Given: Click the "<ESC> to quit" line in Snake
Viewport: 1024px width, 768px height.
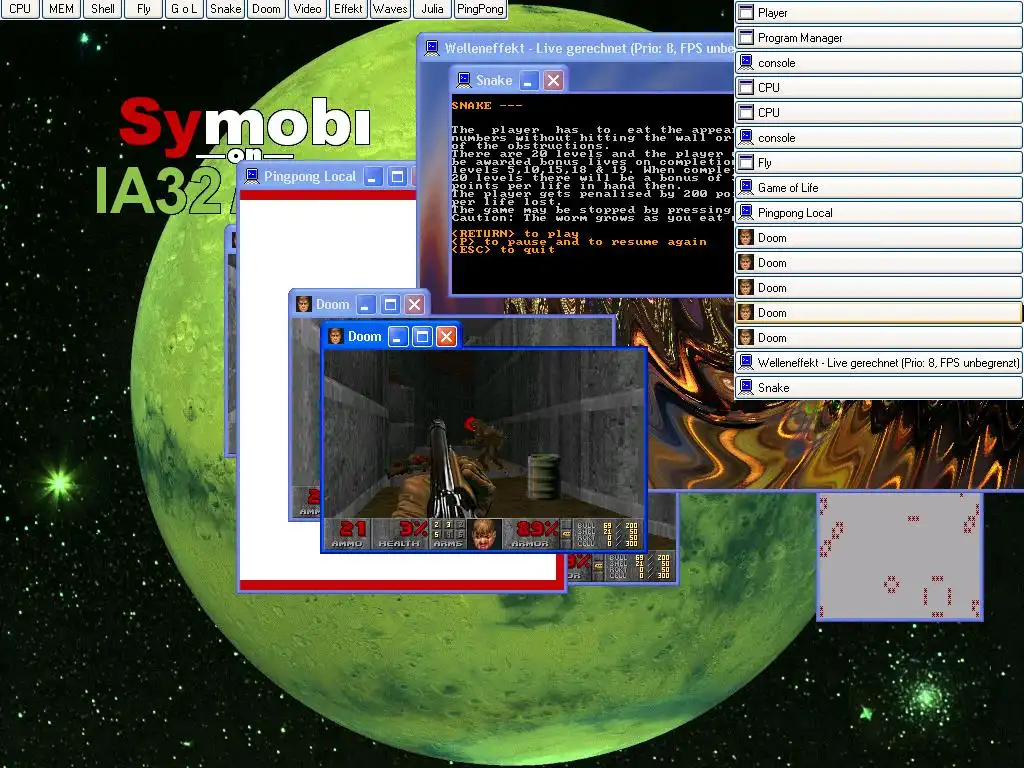Looking at the screenshot, I should [x=503, y=249].
